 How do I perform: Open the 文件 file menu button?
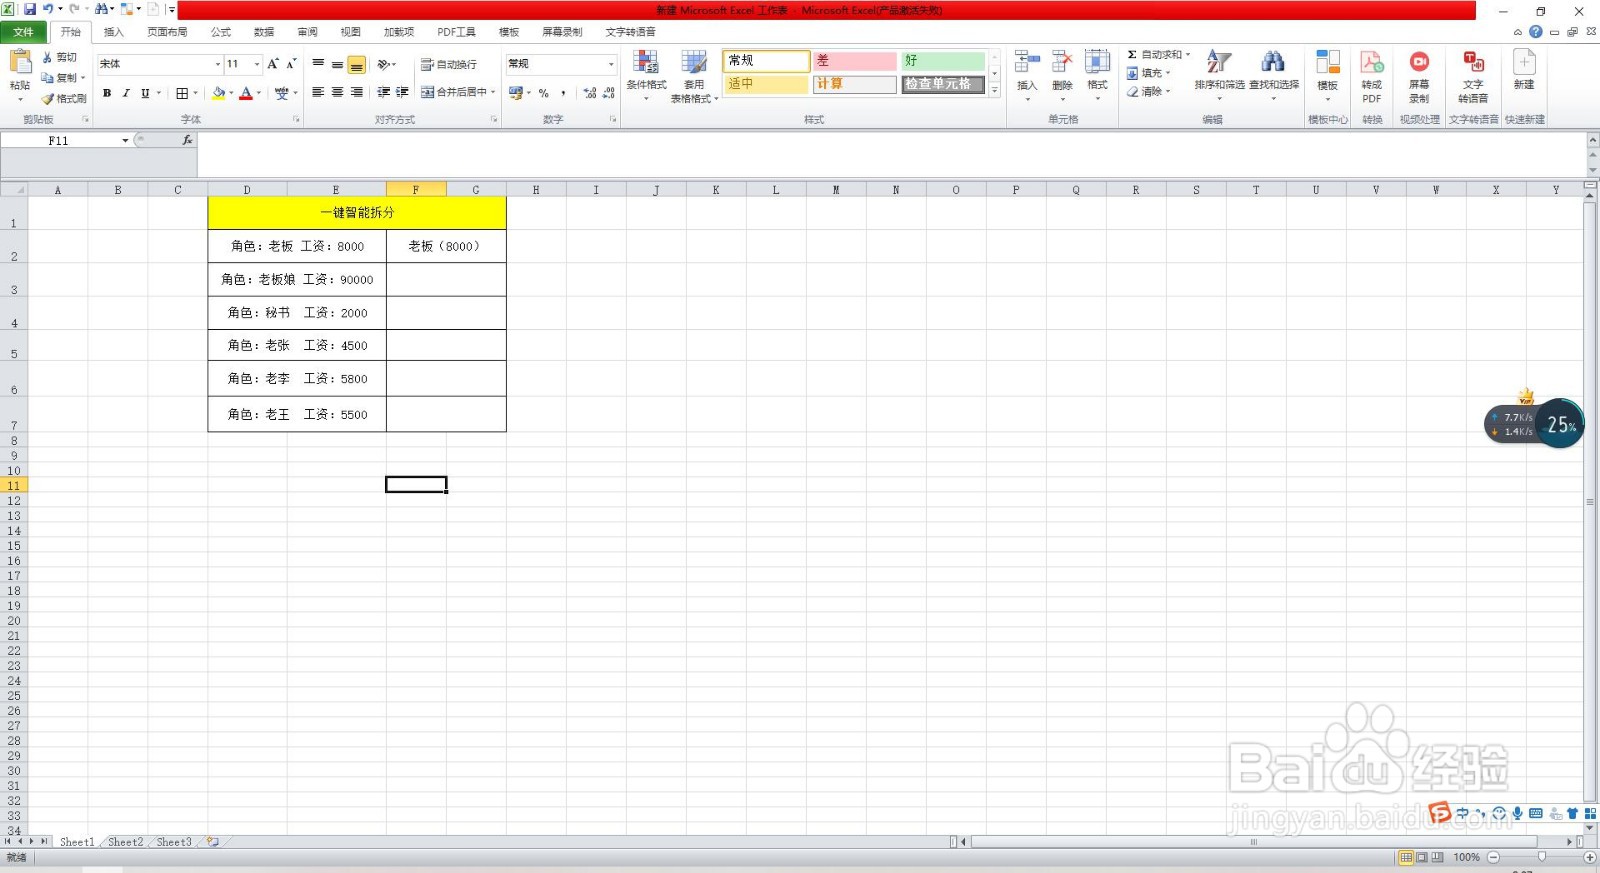tap(23, 32)
